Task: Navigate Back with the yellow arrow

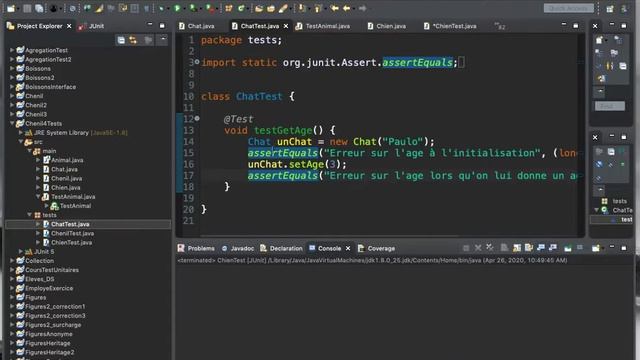Action: click(x=347, y=8)
